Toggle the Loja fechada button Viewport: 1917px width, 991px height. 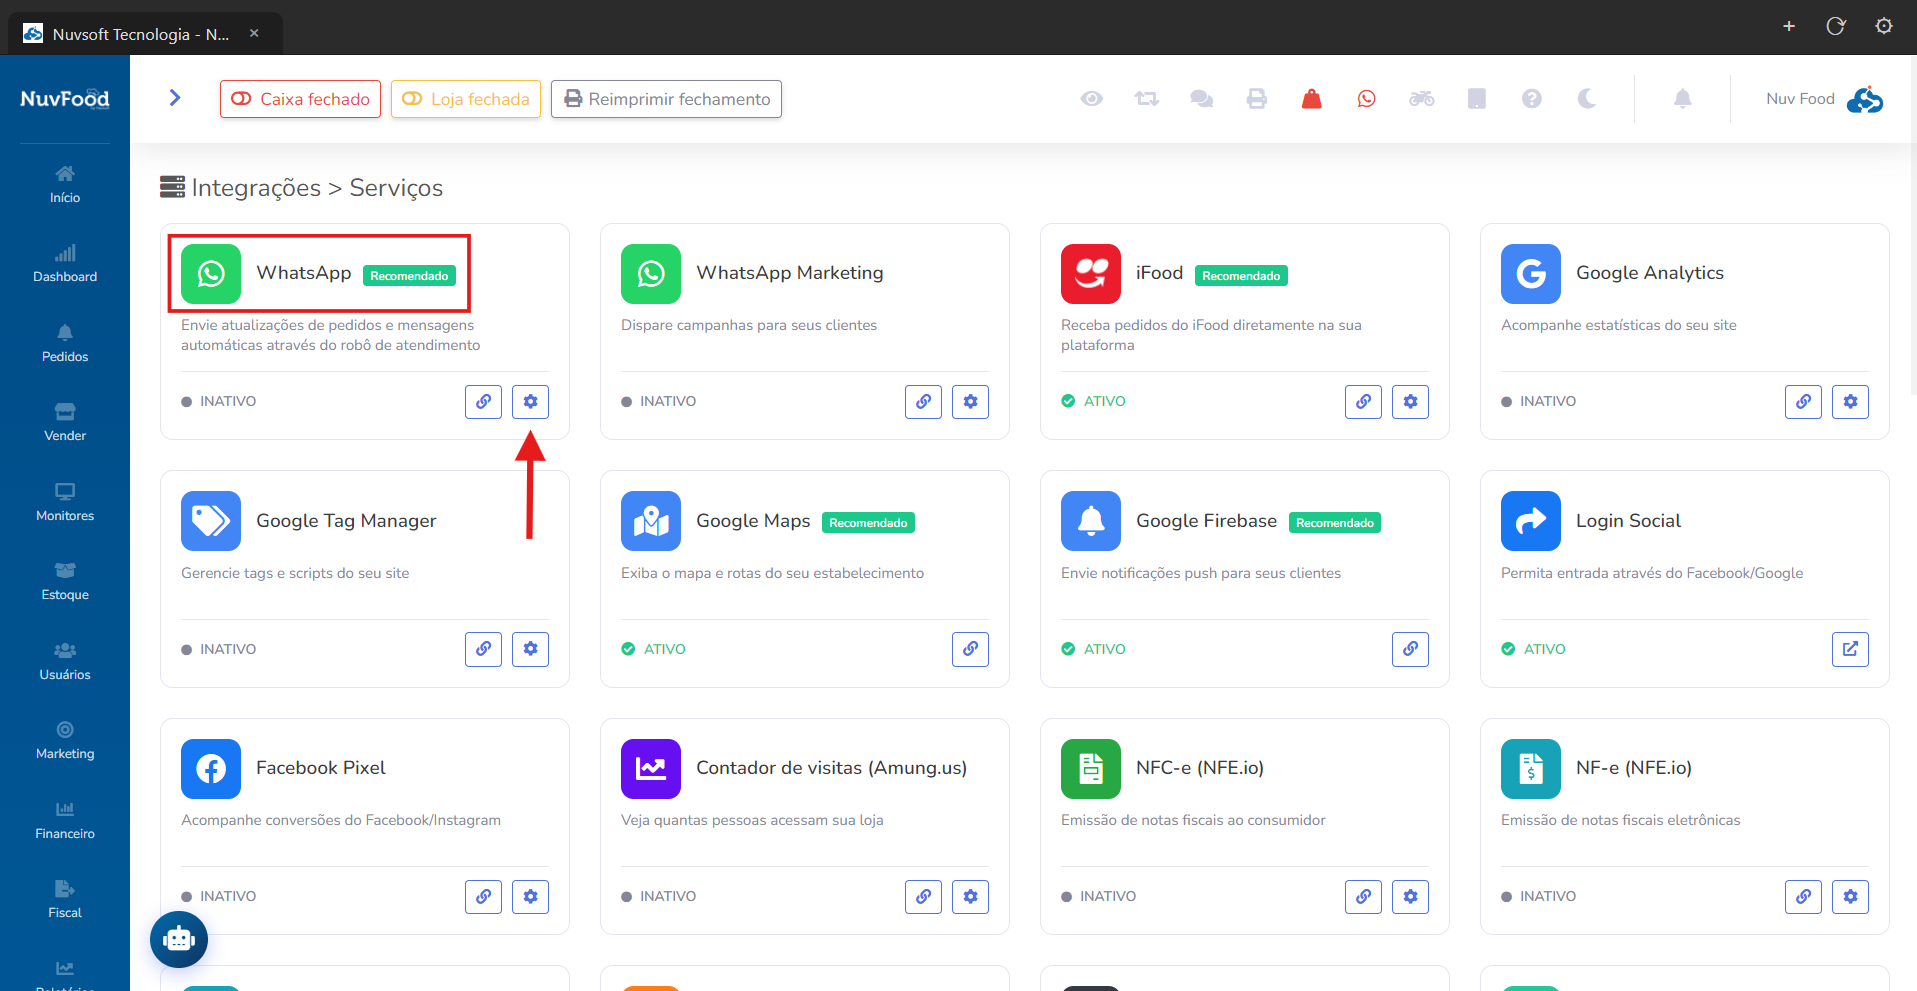(466, 99)
